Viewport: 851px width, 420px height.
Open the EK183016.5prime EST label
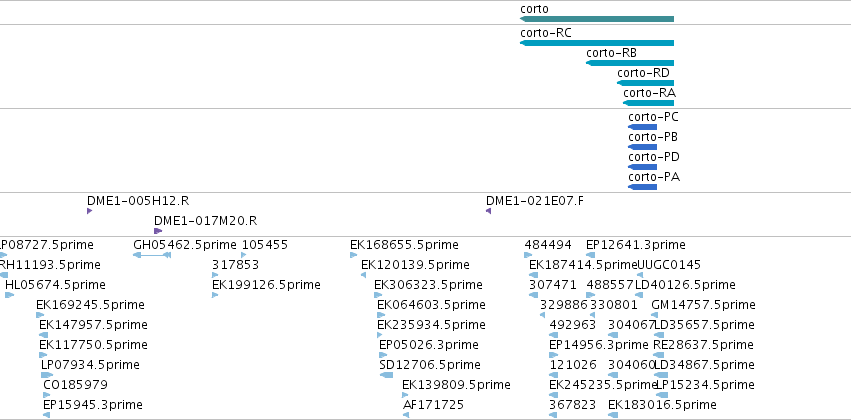(x=662, y=405)
